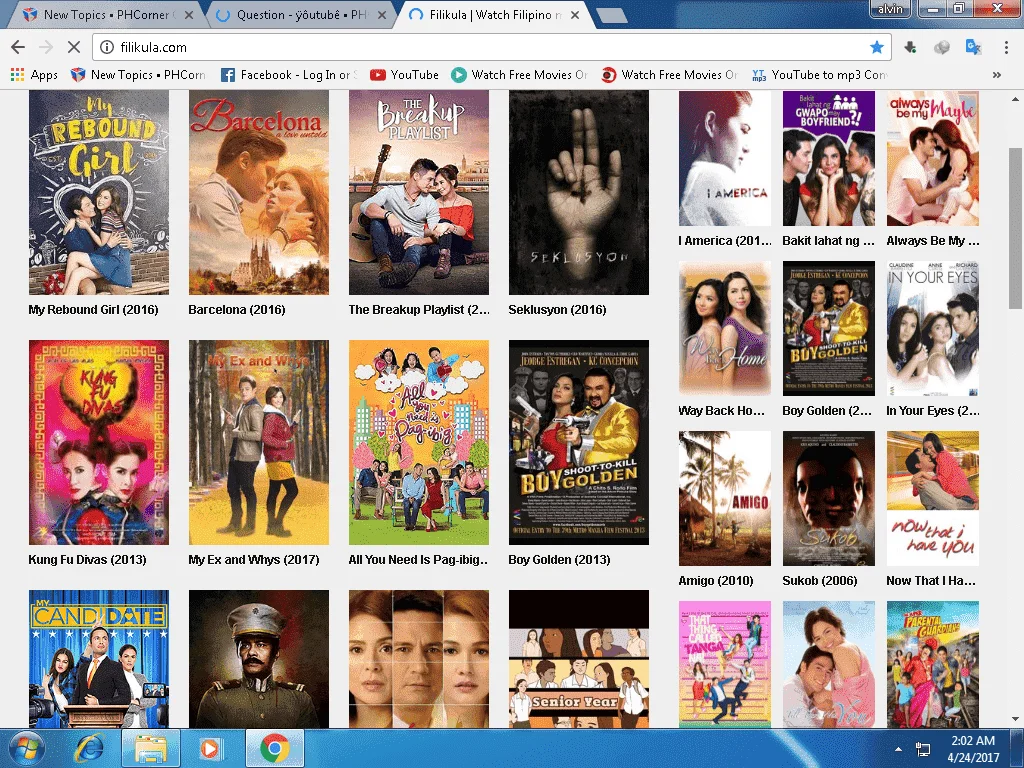Open Senior Year poster

point(579,659)
